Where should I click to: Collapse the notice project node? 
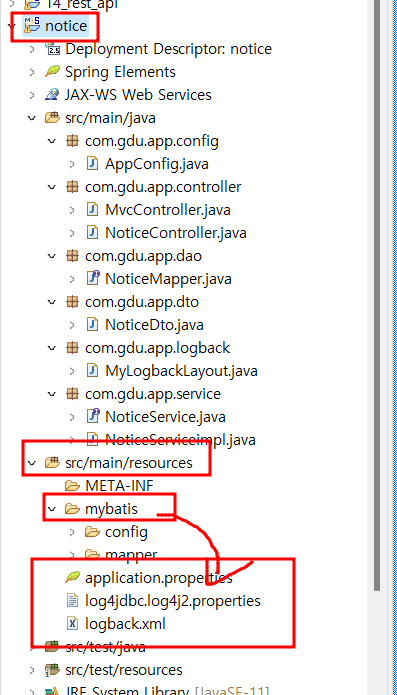[x=12, y=26]
